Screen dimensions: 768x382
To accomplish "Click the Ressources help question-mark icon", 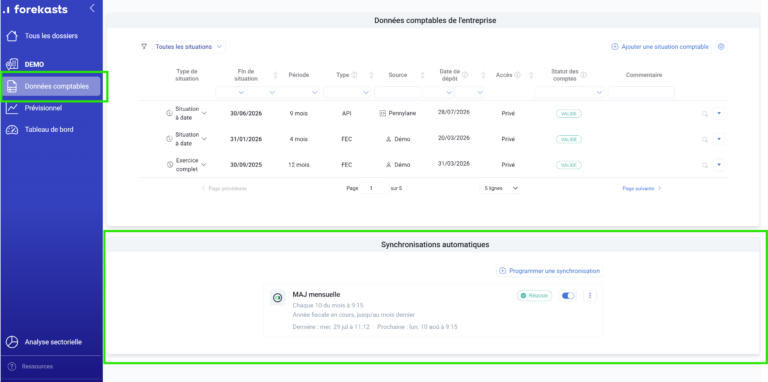I will coord(12,366).
